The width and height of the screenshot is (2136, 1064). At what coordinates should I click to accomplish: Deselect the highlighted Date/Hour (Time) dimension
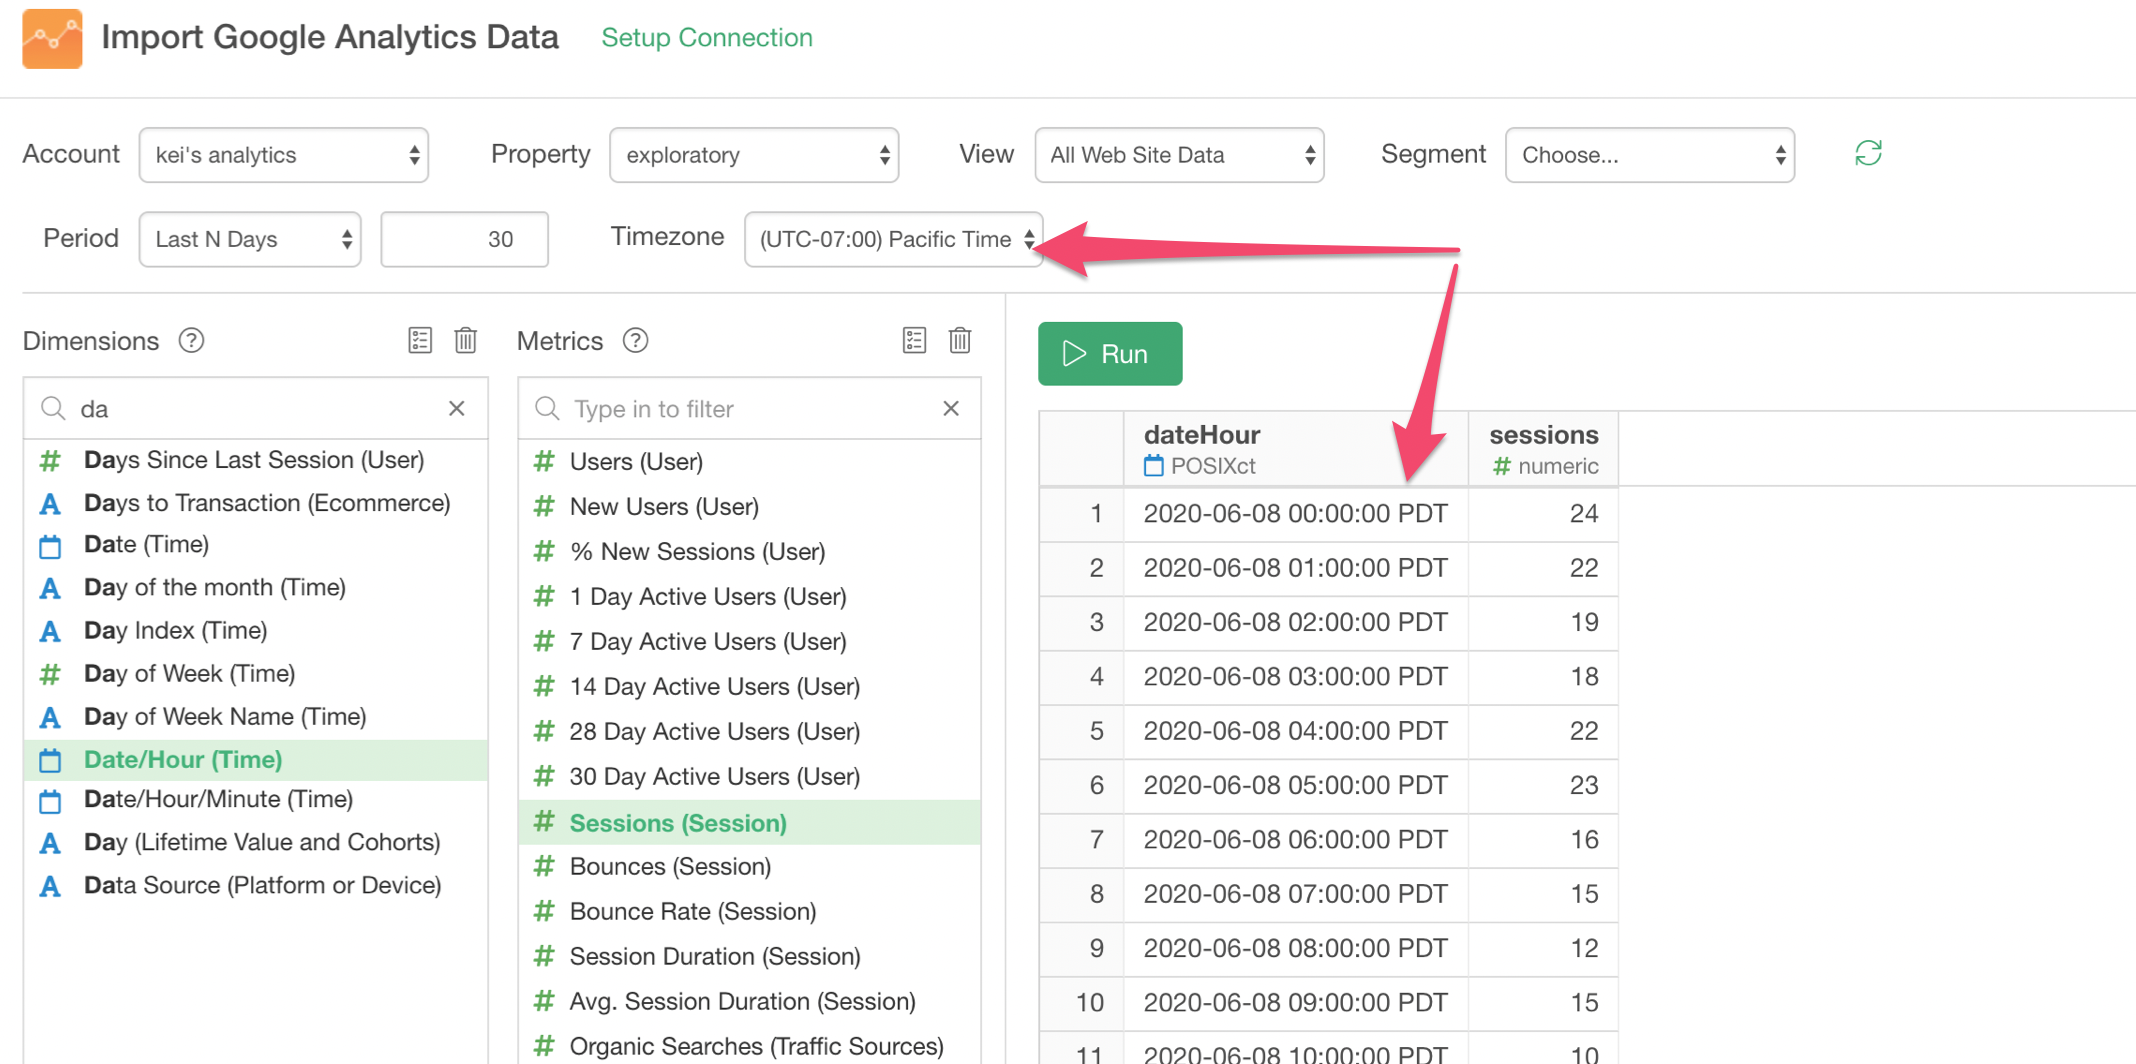click(x=255, y=760)
